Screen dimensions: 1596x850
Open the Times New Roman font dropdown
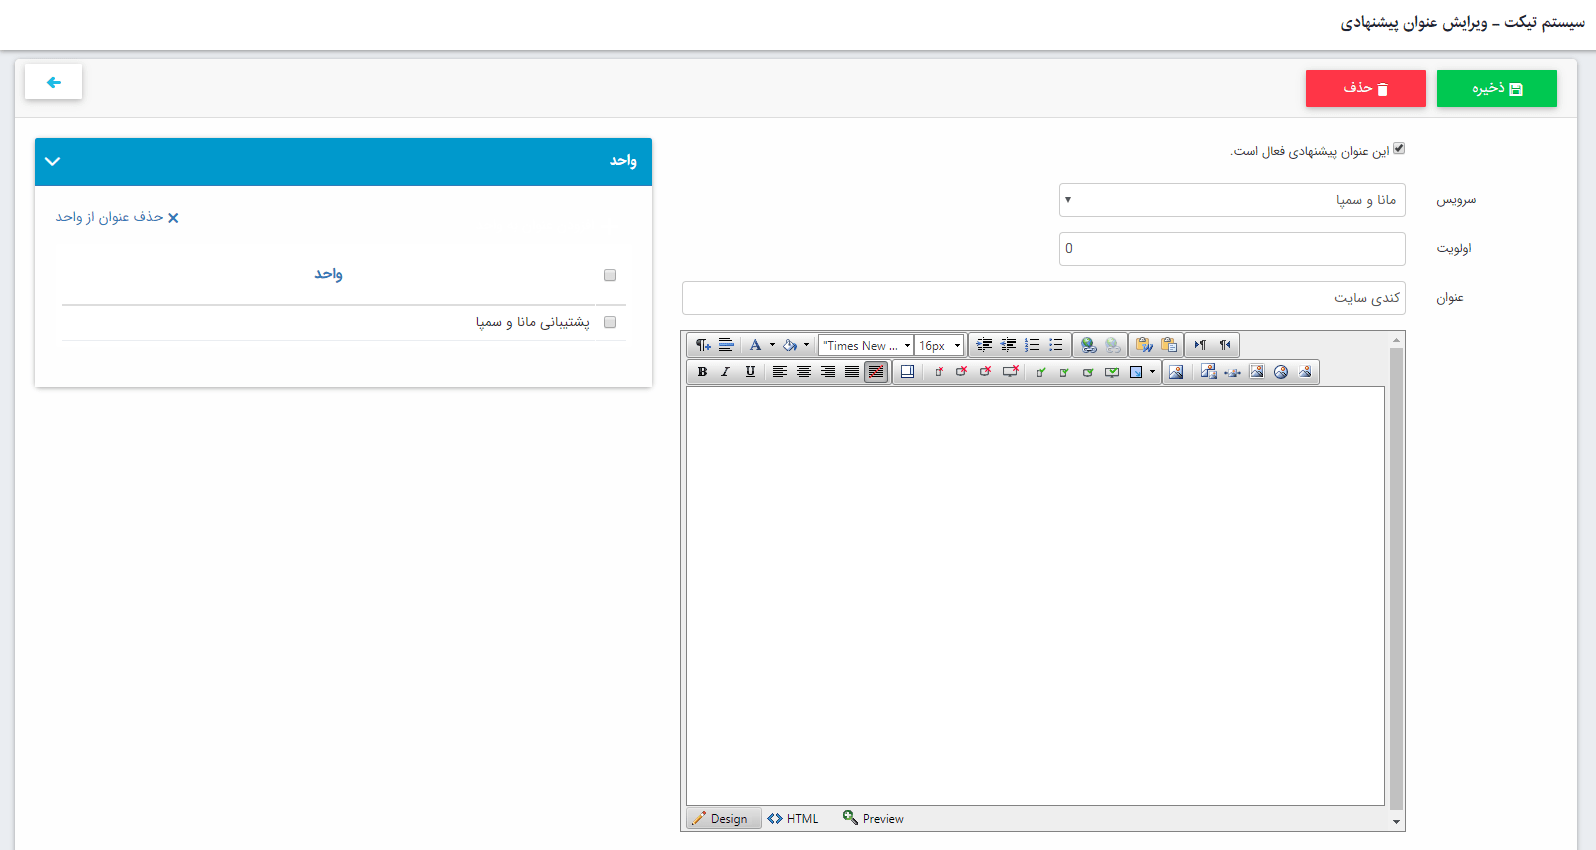point(866,345)
